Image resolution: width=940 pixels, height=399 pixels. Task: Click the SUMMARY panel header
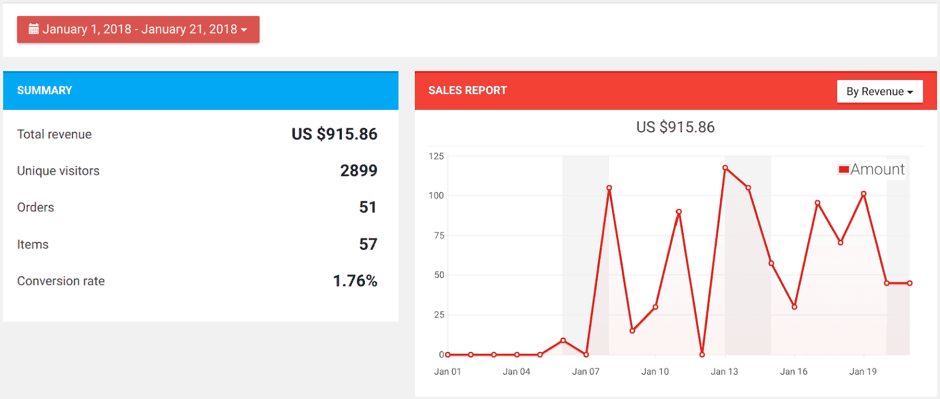201,90
